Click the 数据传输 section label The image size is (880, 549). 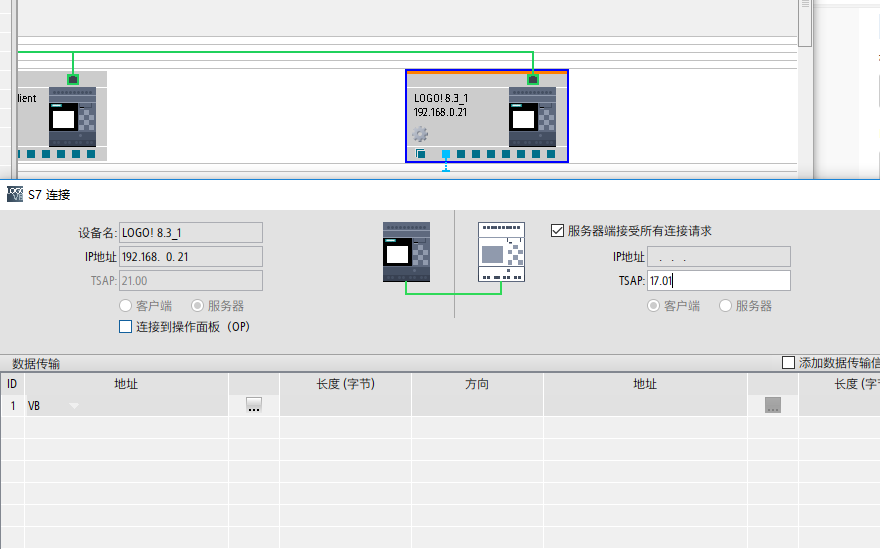pos(36,364)
